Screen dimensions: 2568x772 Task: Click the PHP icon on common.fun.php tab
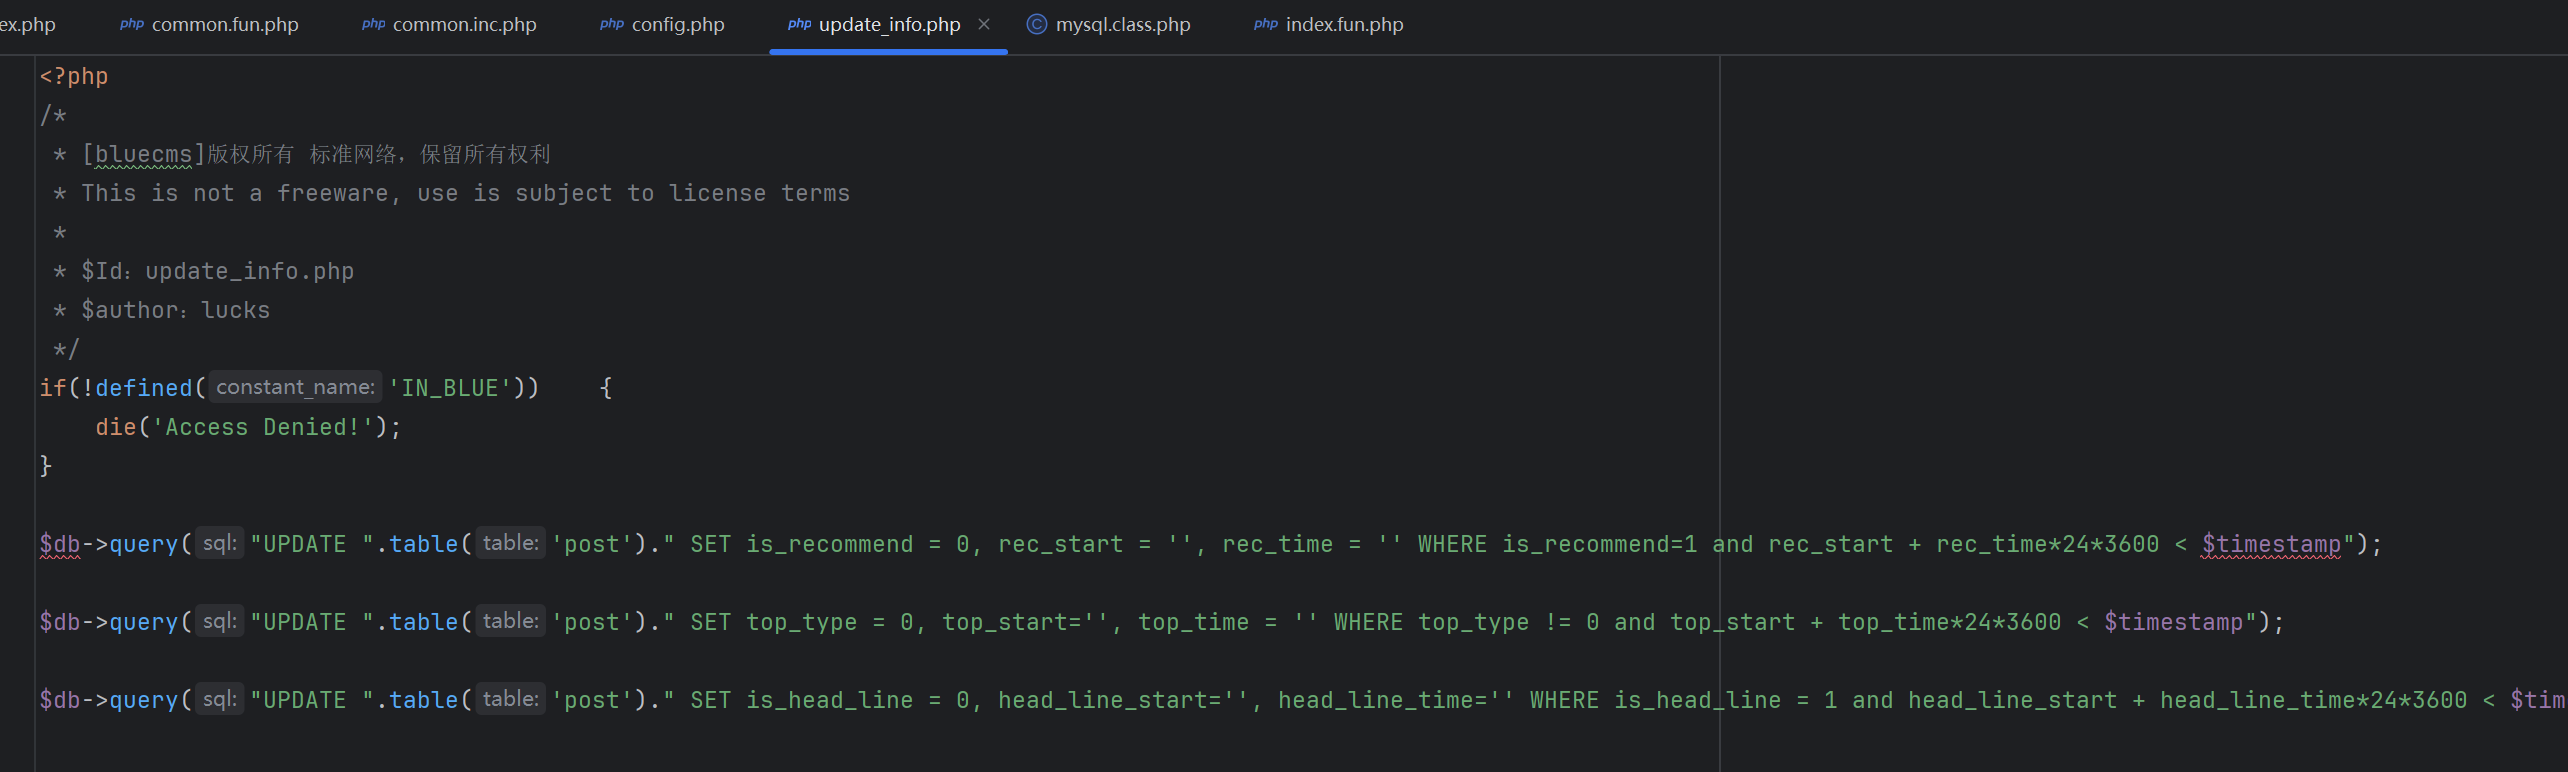[132, 24]
